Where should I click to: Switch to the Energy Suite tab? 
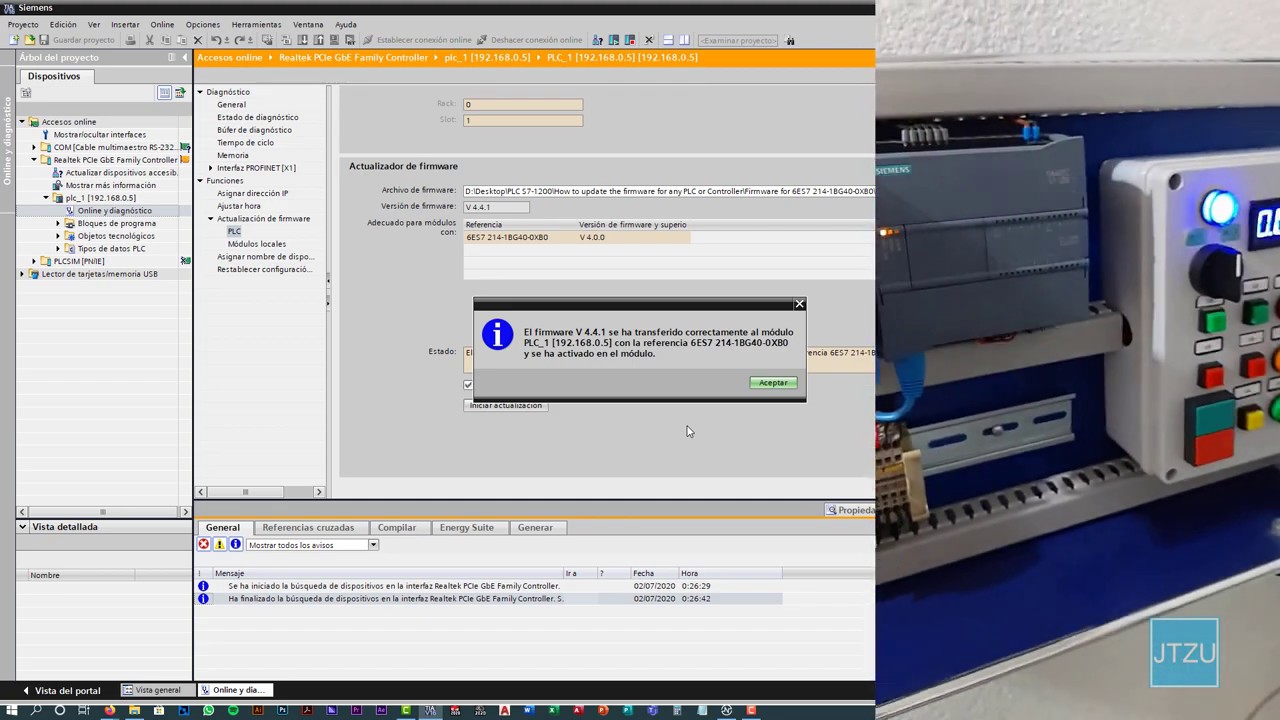click(x=467, y=527)
